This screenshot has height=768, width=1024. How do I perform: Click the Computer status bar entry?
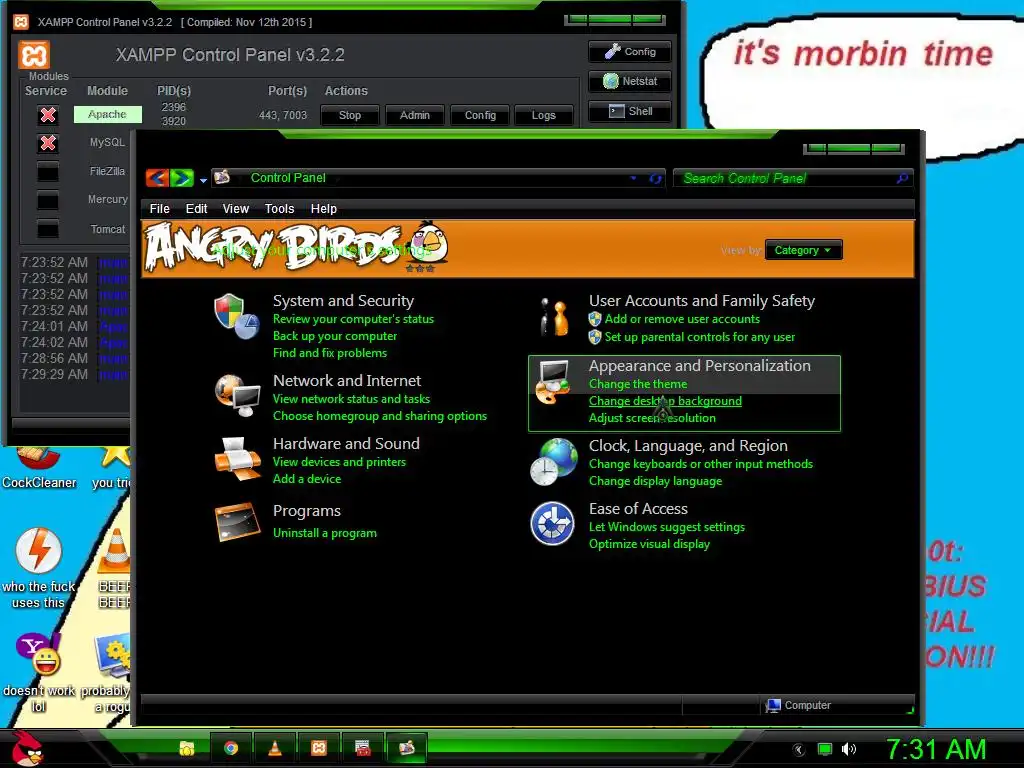tap(799, 705)
